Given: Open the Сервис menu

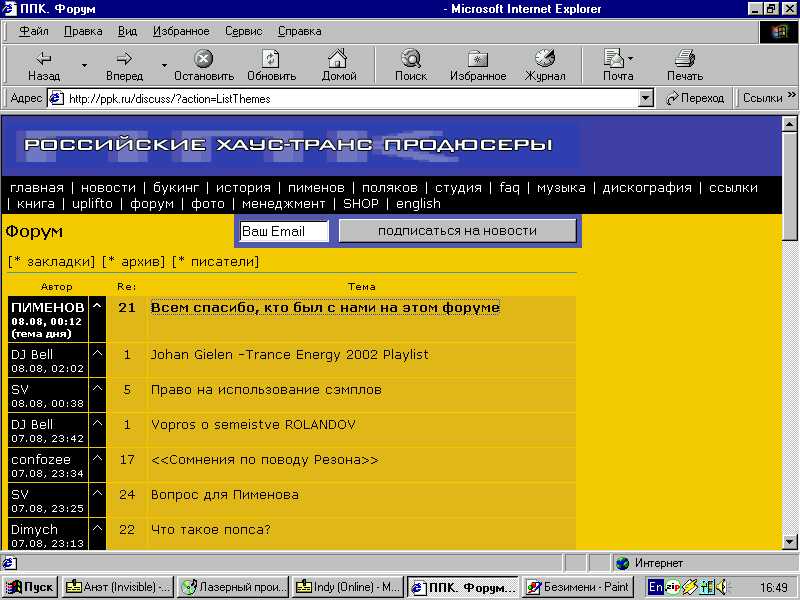Looking at the screenshot, I should [x=243, y=31].
